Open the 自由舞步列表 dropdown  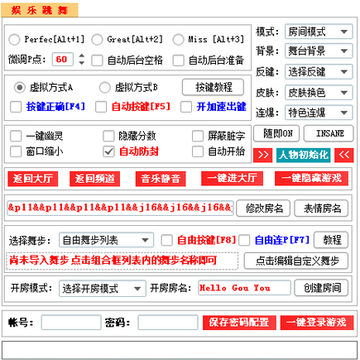(106, 240)
